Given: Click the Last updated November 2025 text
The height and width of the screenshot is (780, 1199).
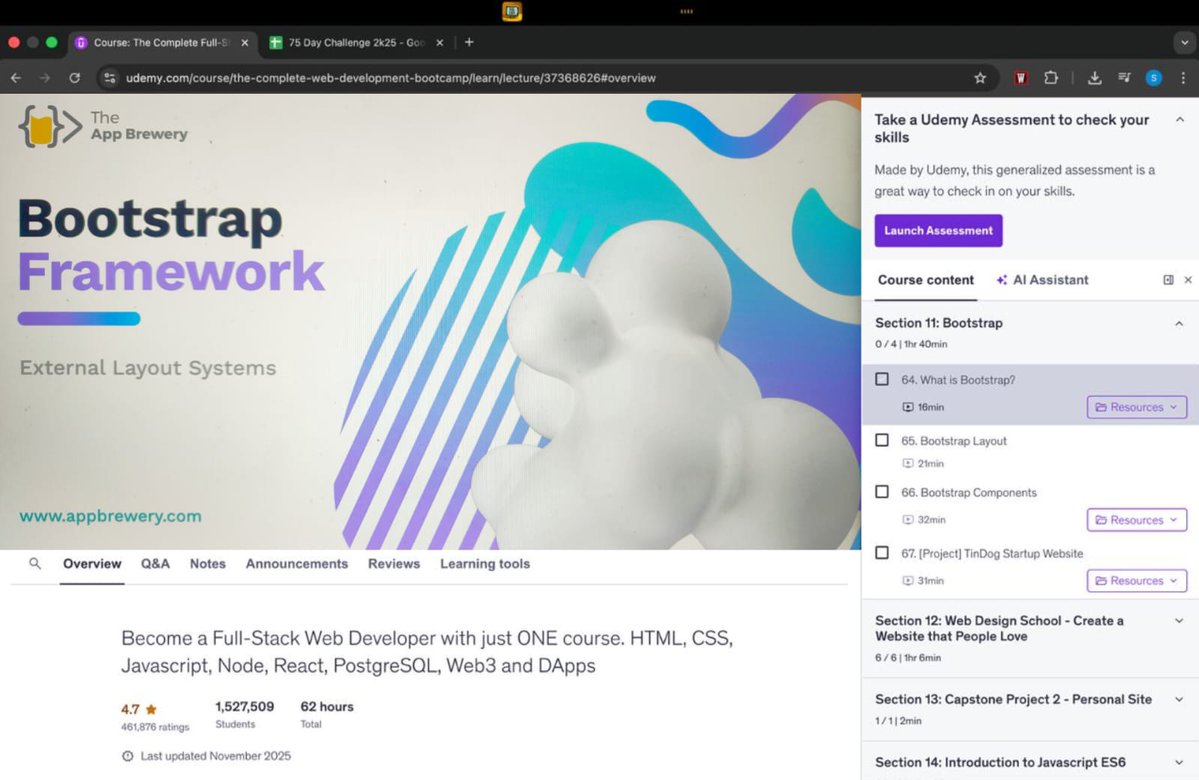Looking at the screenshot, I should pyautogui.click(x=216, y=756).
